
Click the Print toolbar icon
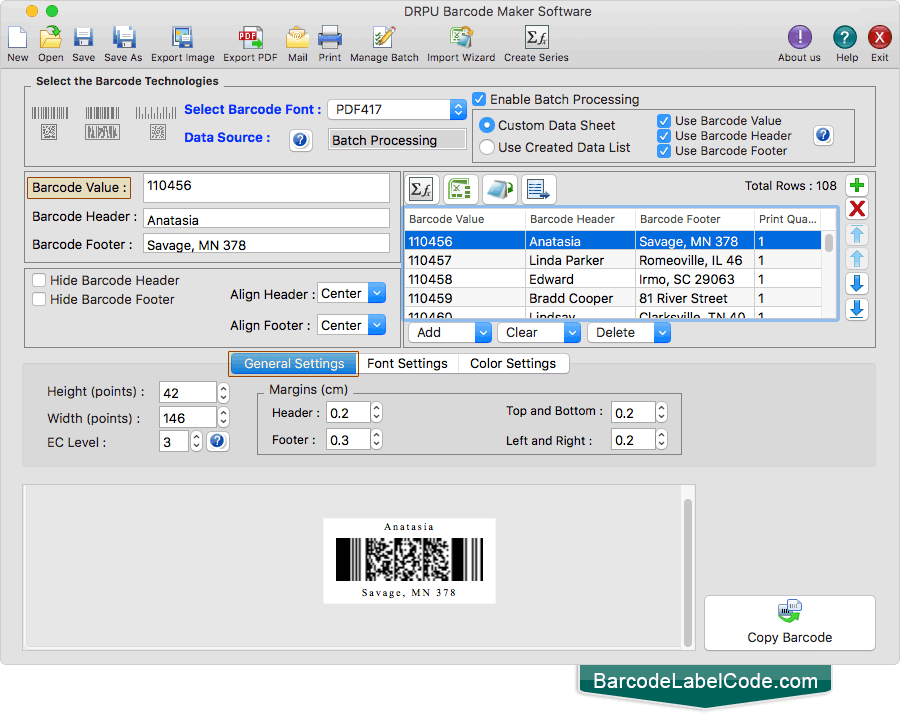tap(330, 38)
